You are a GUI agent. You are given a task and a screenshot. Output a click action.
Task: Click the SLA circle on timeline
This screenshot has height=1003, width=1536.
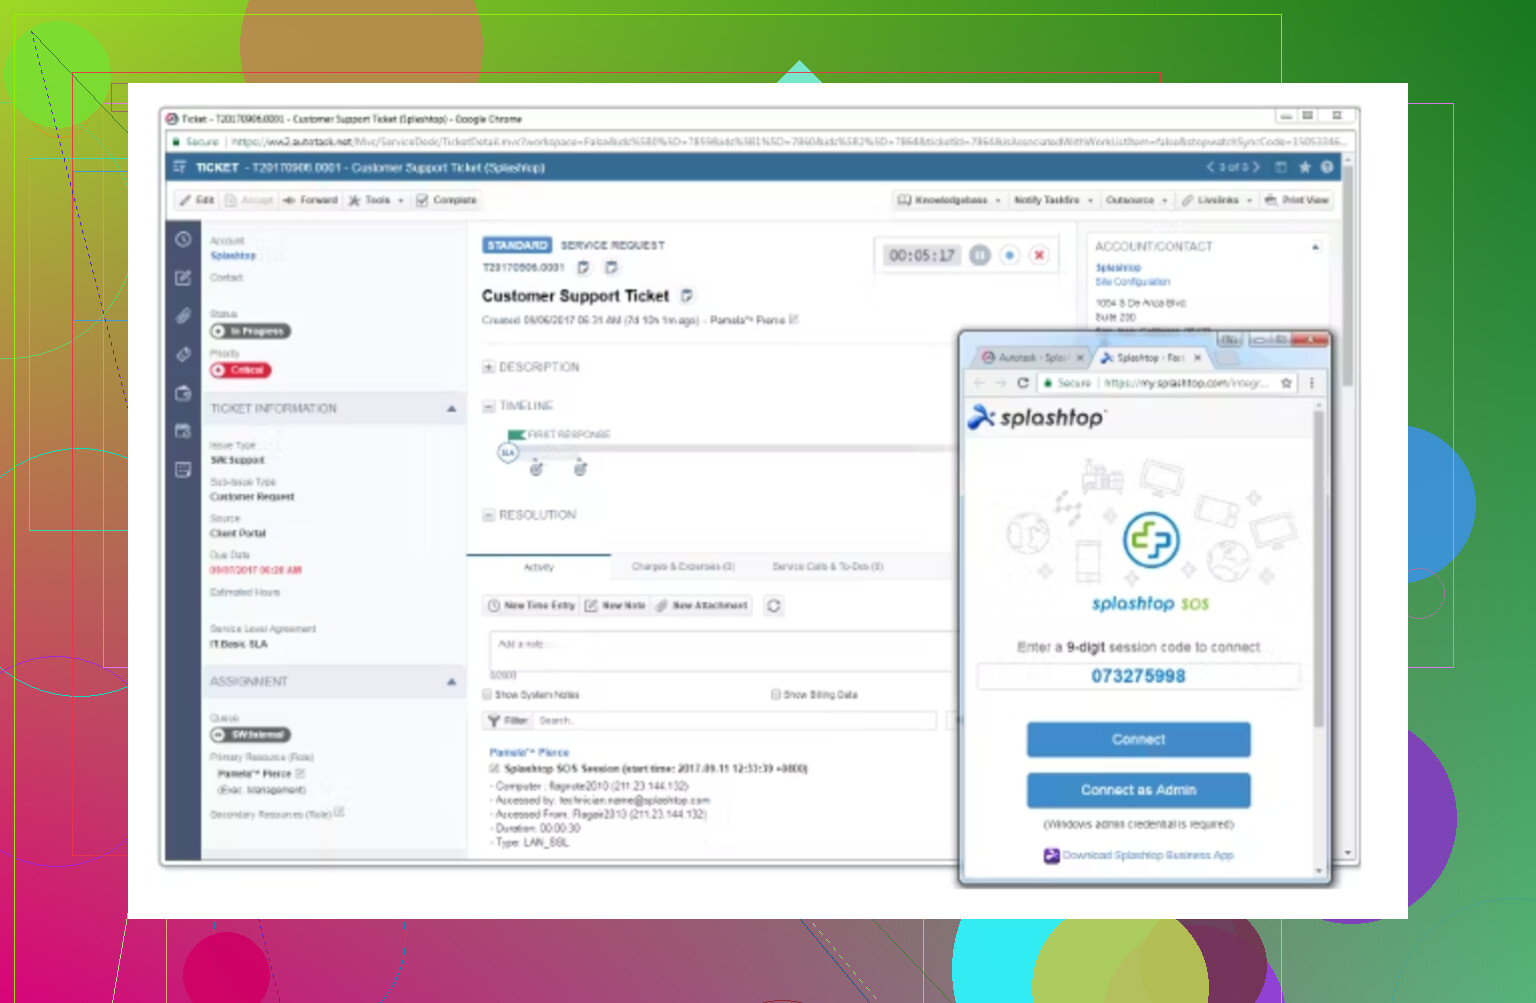pyautogui.click(x=507, y=453)
